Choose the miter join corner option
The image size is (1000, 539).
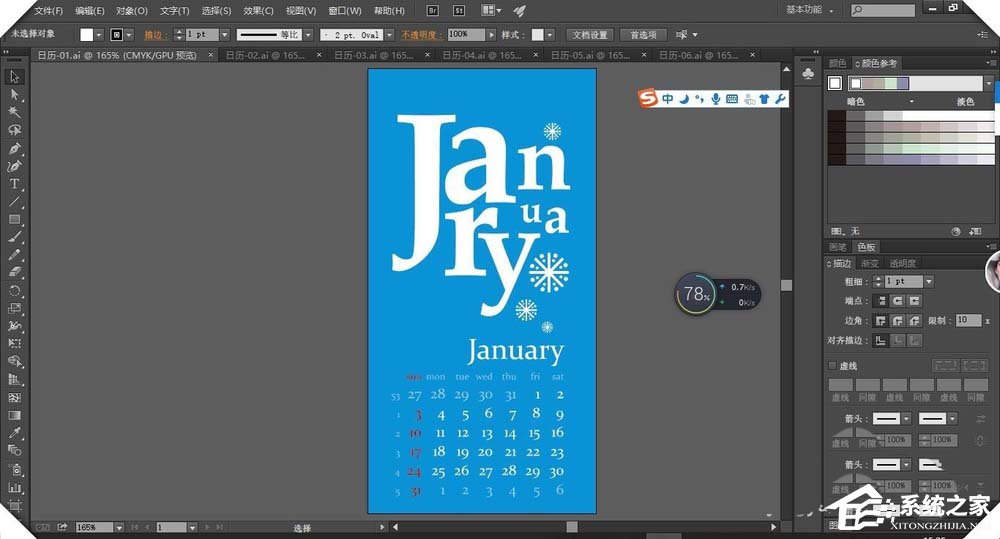point(881,321)
